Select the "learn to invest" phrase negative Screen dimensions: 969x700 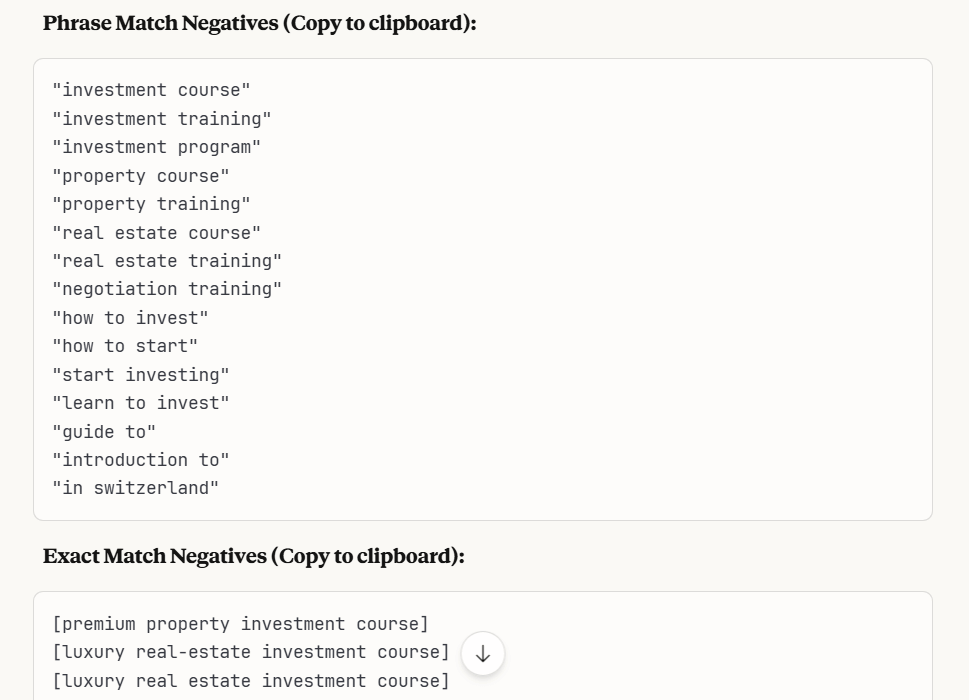pyautogui.click(x=142, y=402)
